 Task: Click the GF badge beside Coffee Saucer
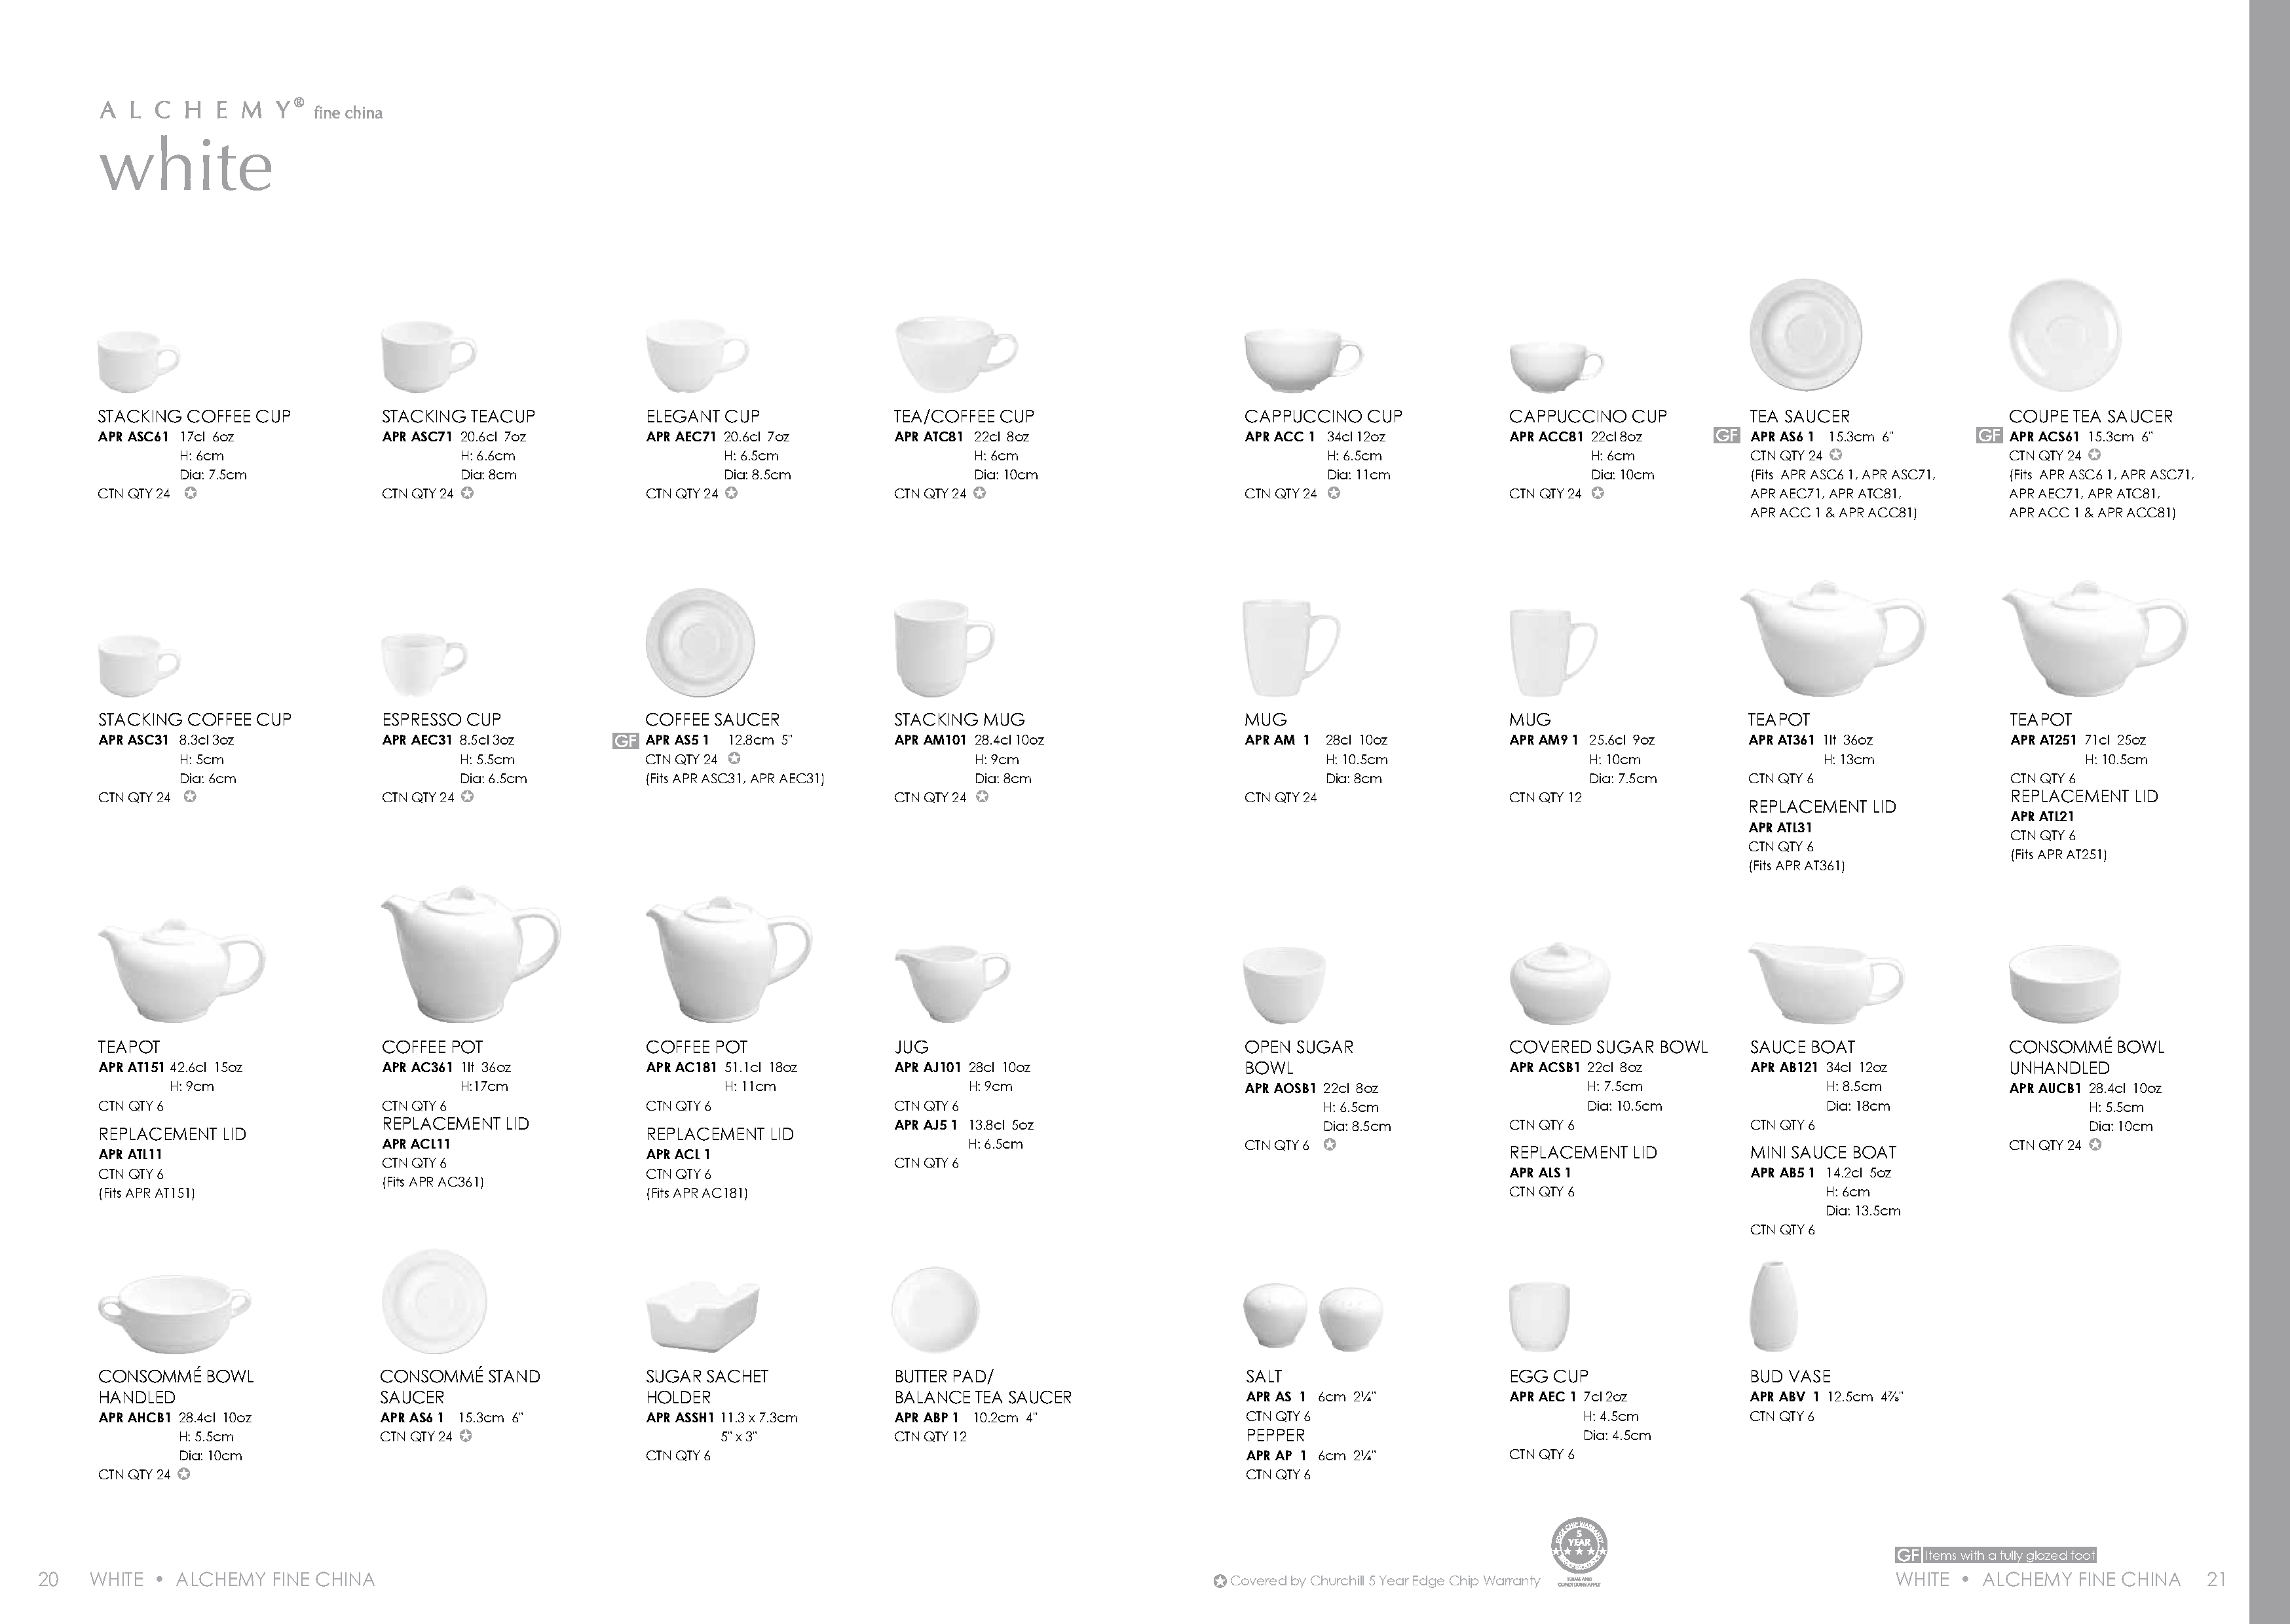coord(625,741)
